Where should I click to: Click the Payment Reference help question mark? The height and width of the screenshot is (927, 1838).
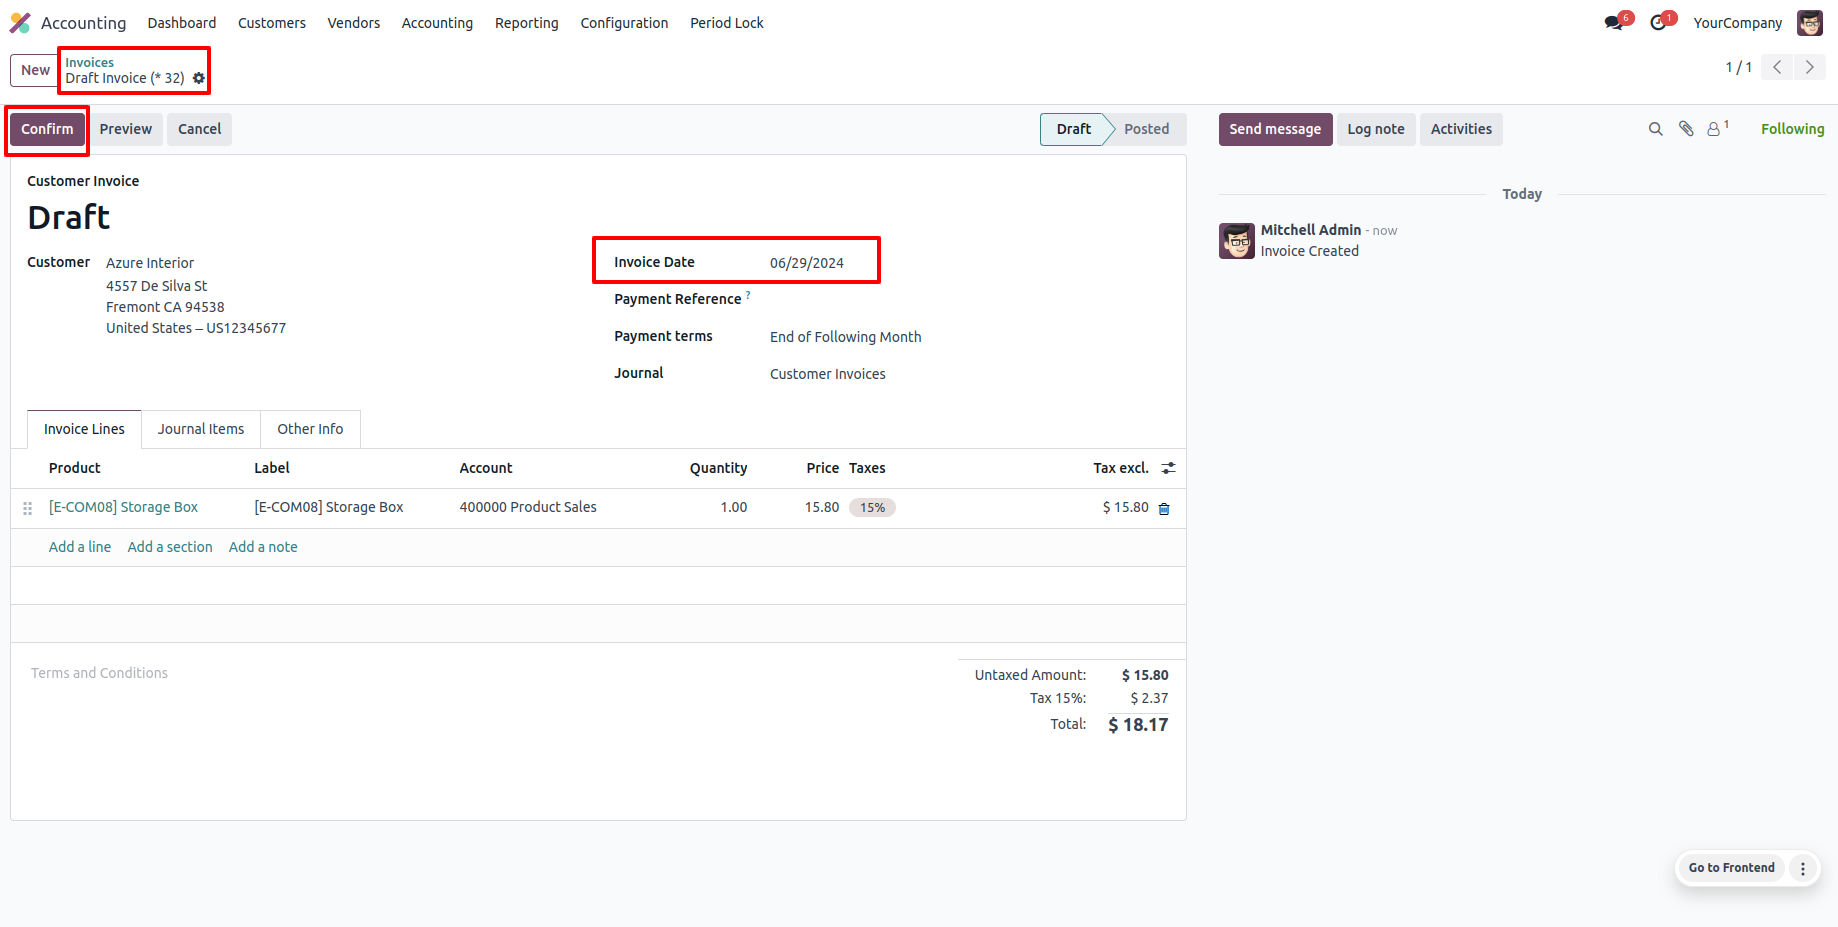[748, 295]
